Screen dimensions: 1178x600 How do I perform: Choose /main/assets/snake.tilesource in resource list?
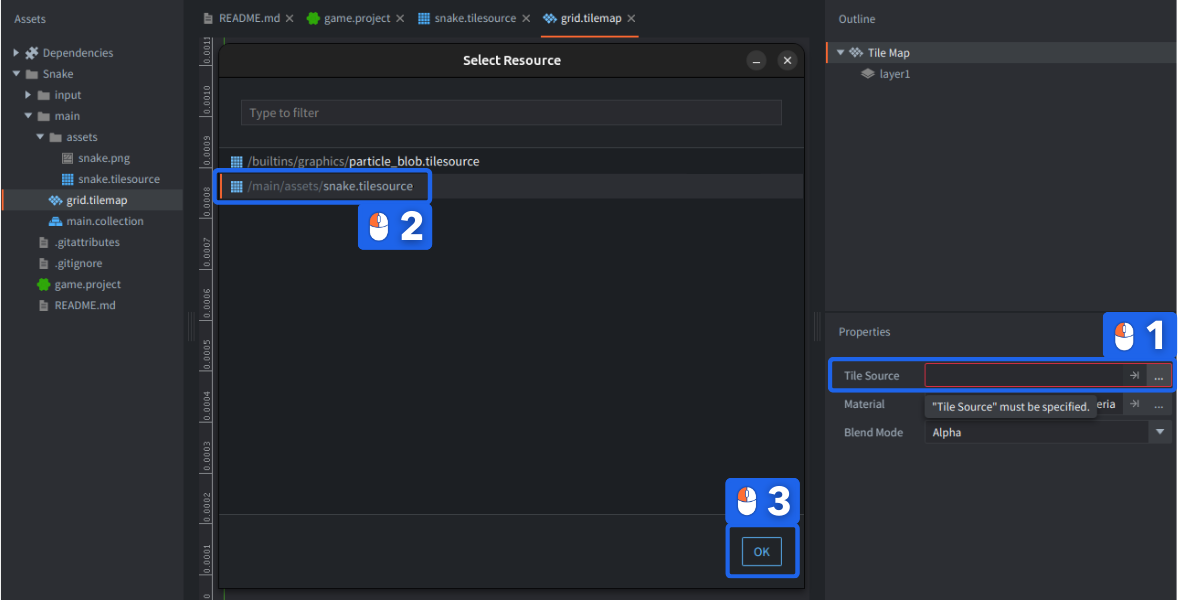point(330,186)
